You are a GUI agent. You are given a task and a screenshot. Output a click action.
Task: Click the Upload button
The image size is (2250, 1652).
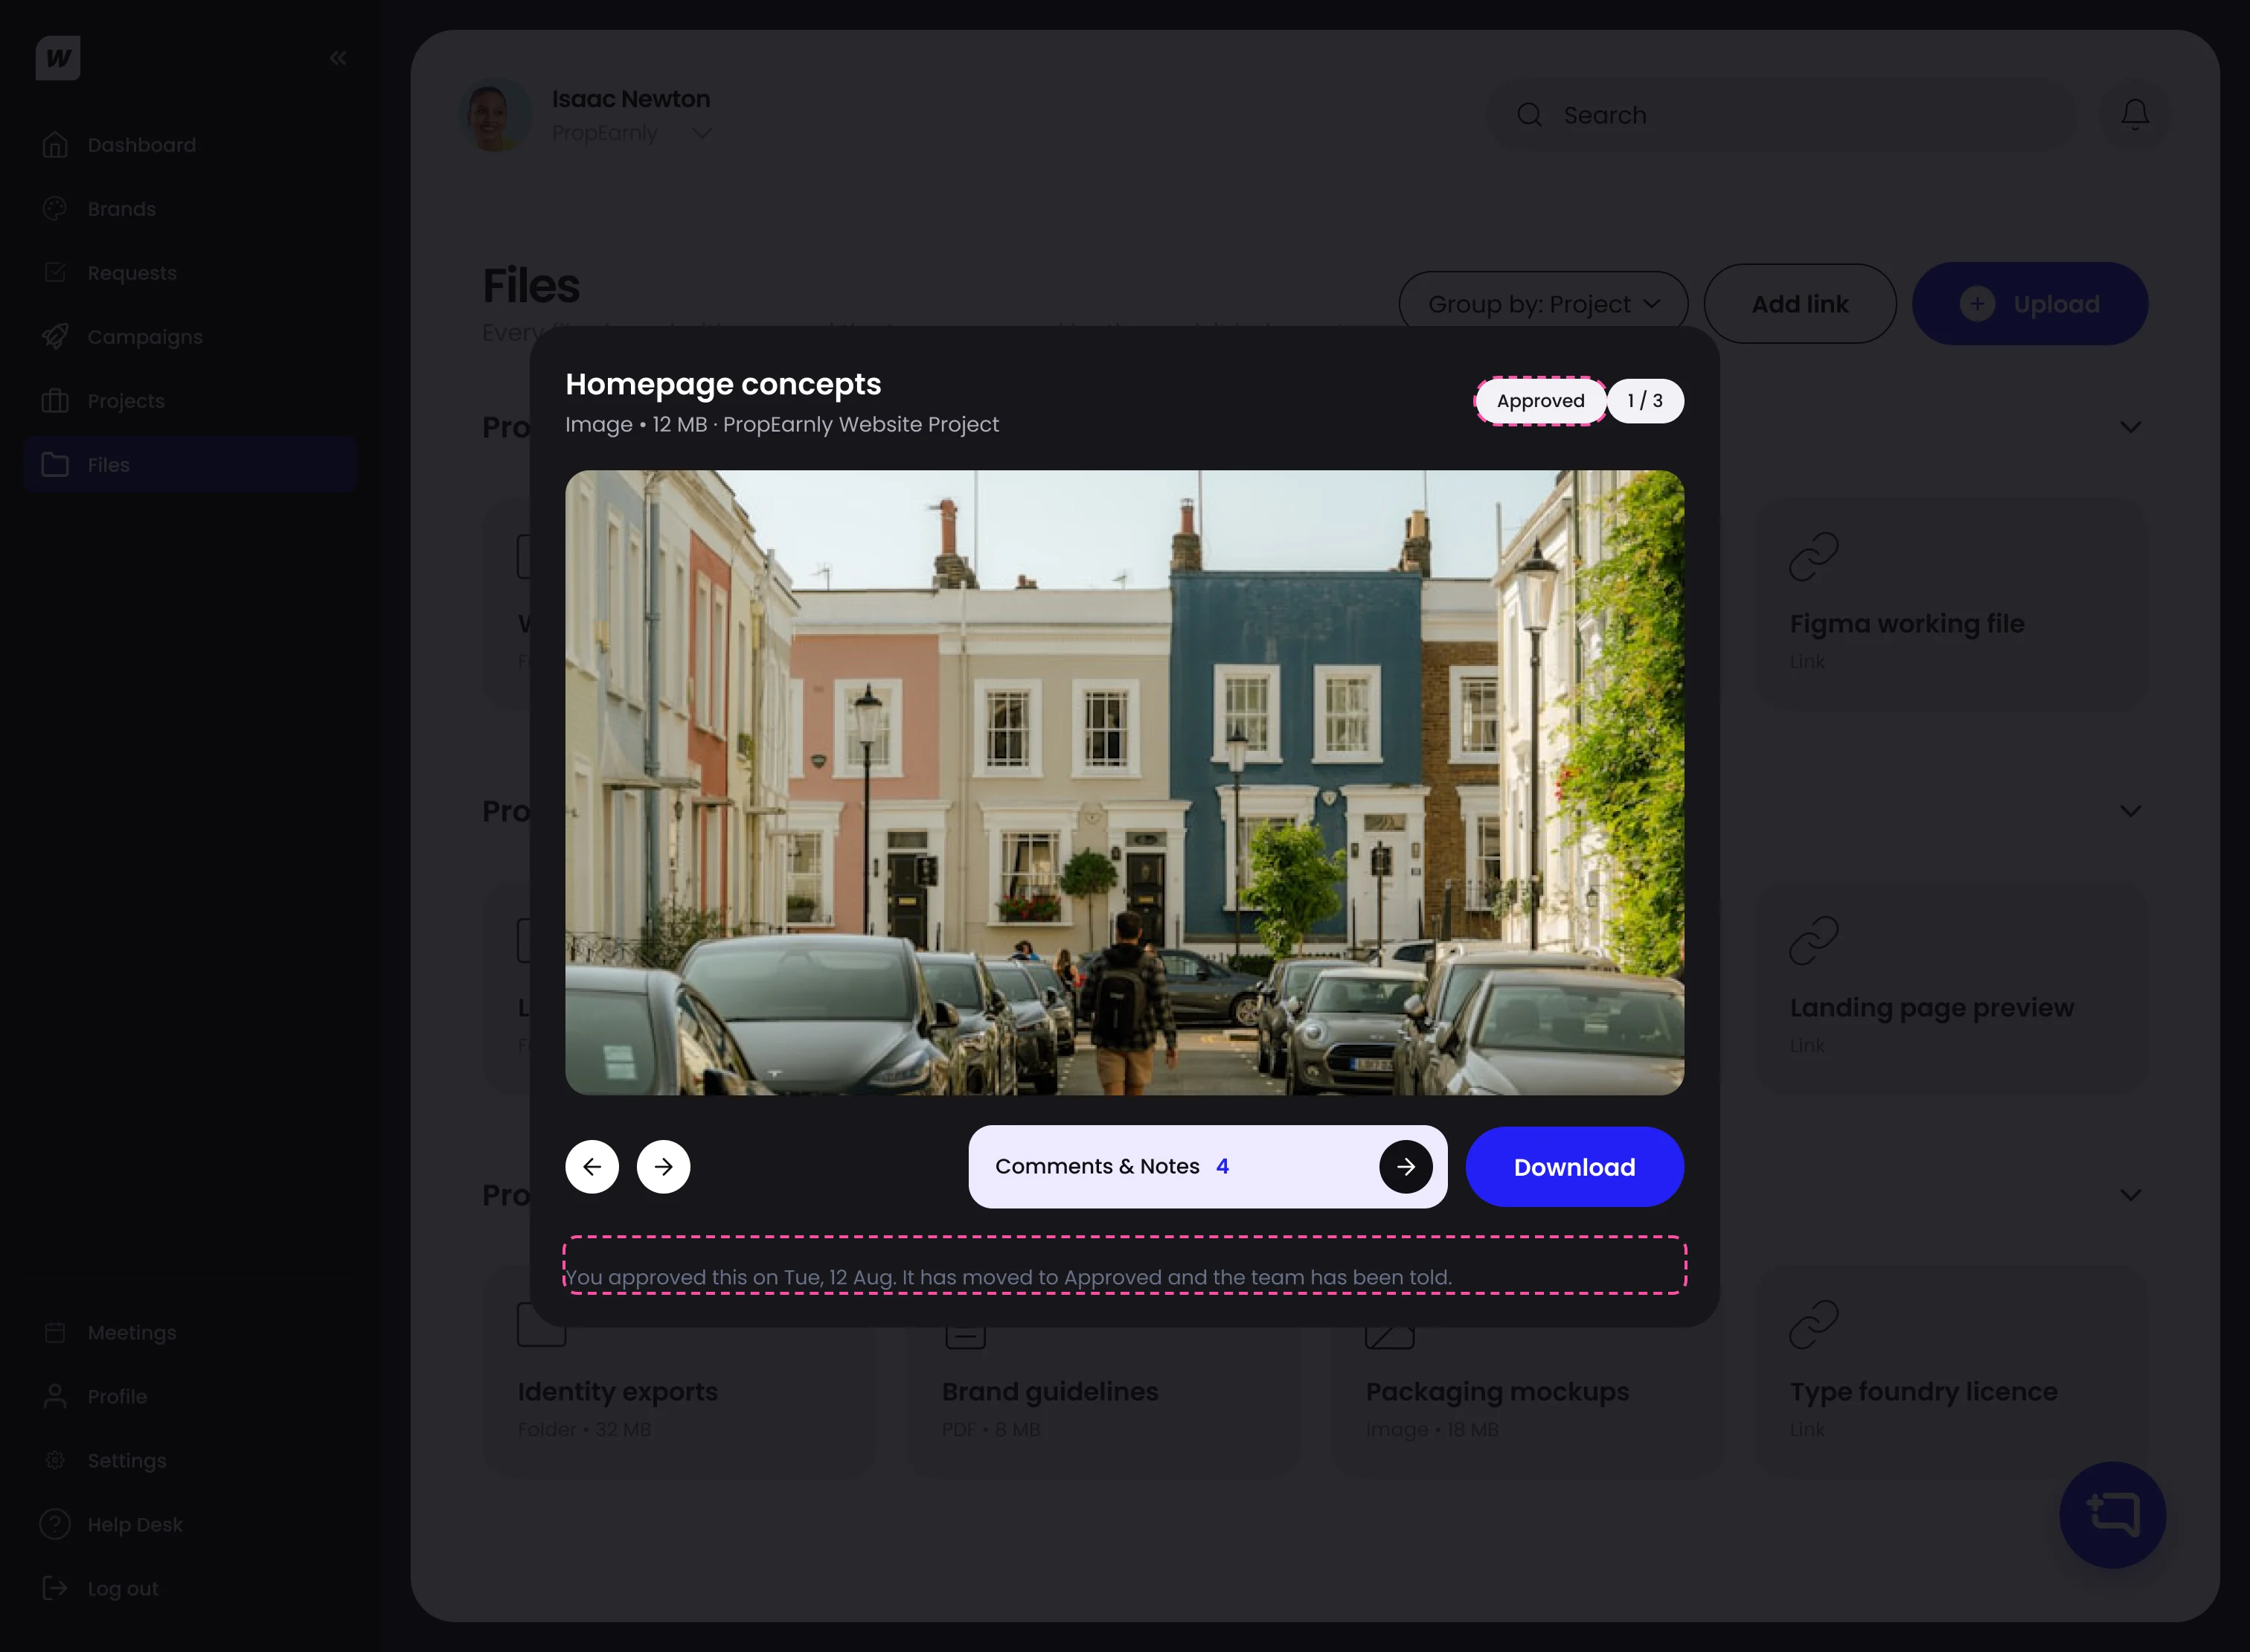coord(2030,304)
